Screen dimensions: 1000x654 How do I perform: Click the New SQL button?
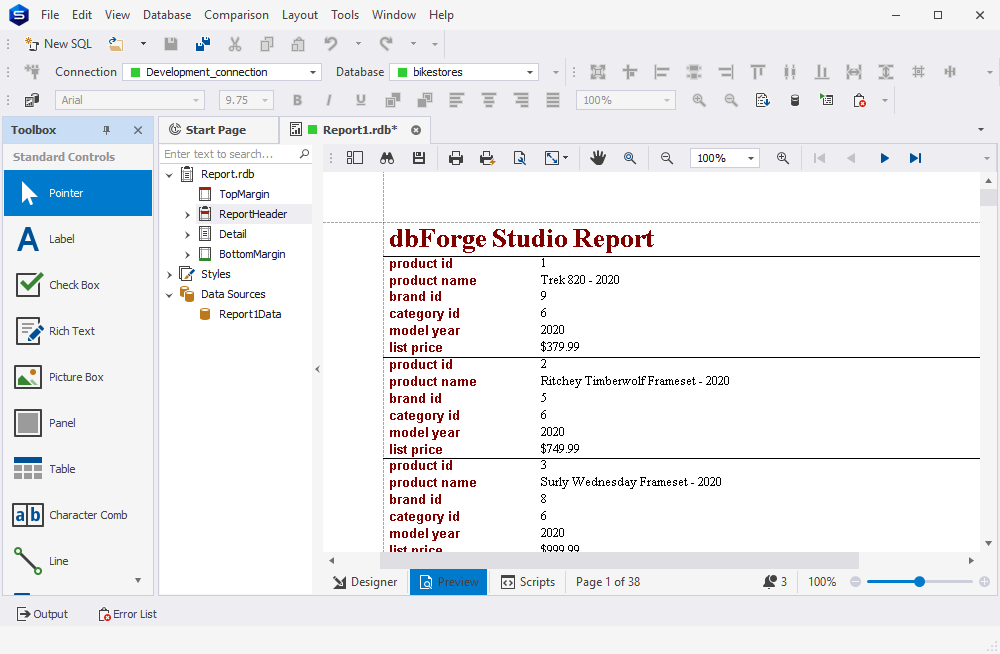(58, 44)
